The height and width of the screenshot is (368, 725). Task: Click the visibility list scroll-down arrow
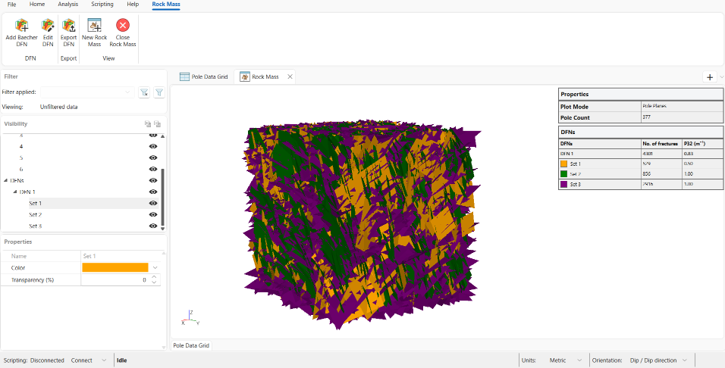coord(162,228)
